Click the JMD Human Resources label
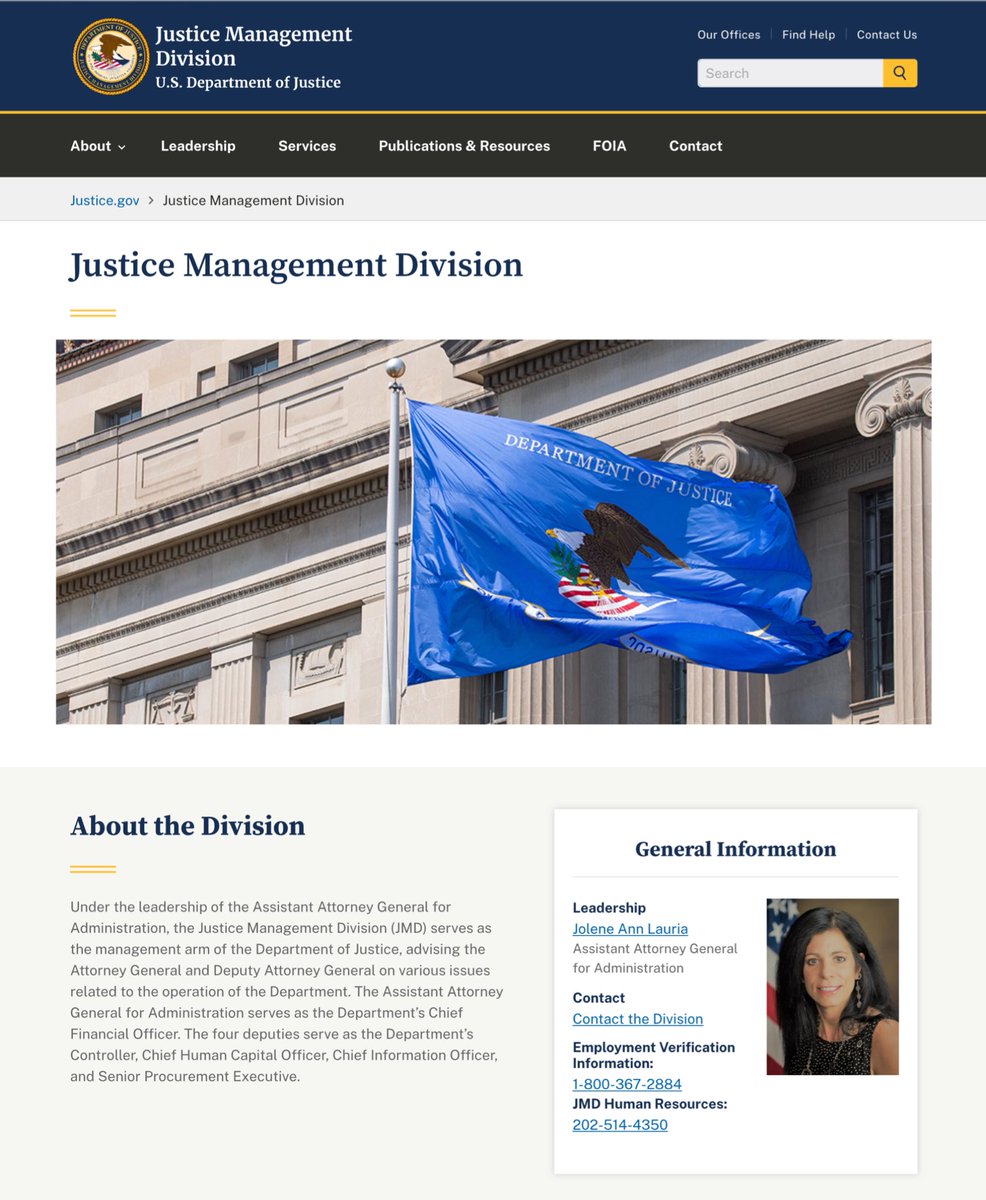 click(x=649, y=1104)
